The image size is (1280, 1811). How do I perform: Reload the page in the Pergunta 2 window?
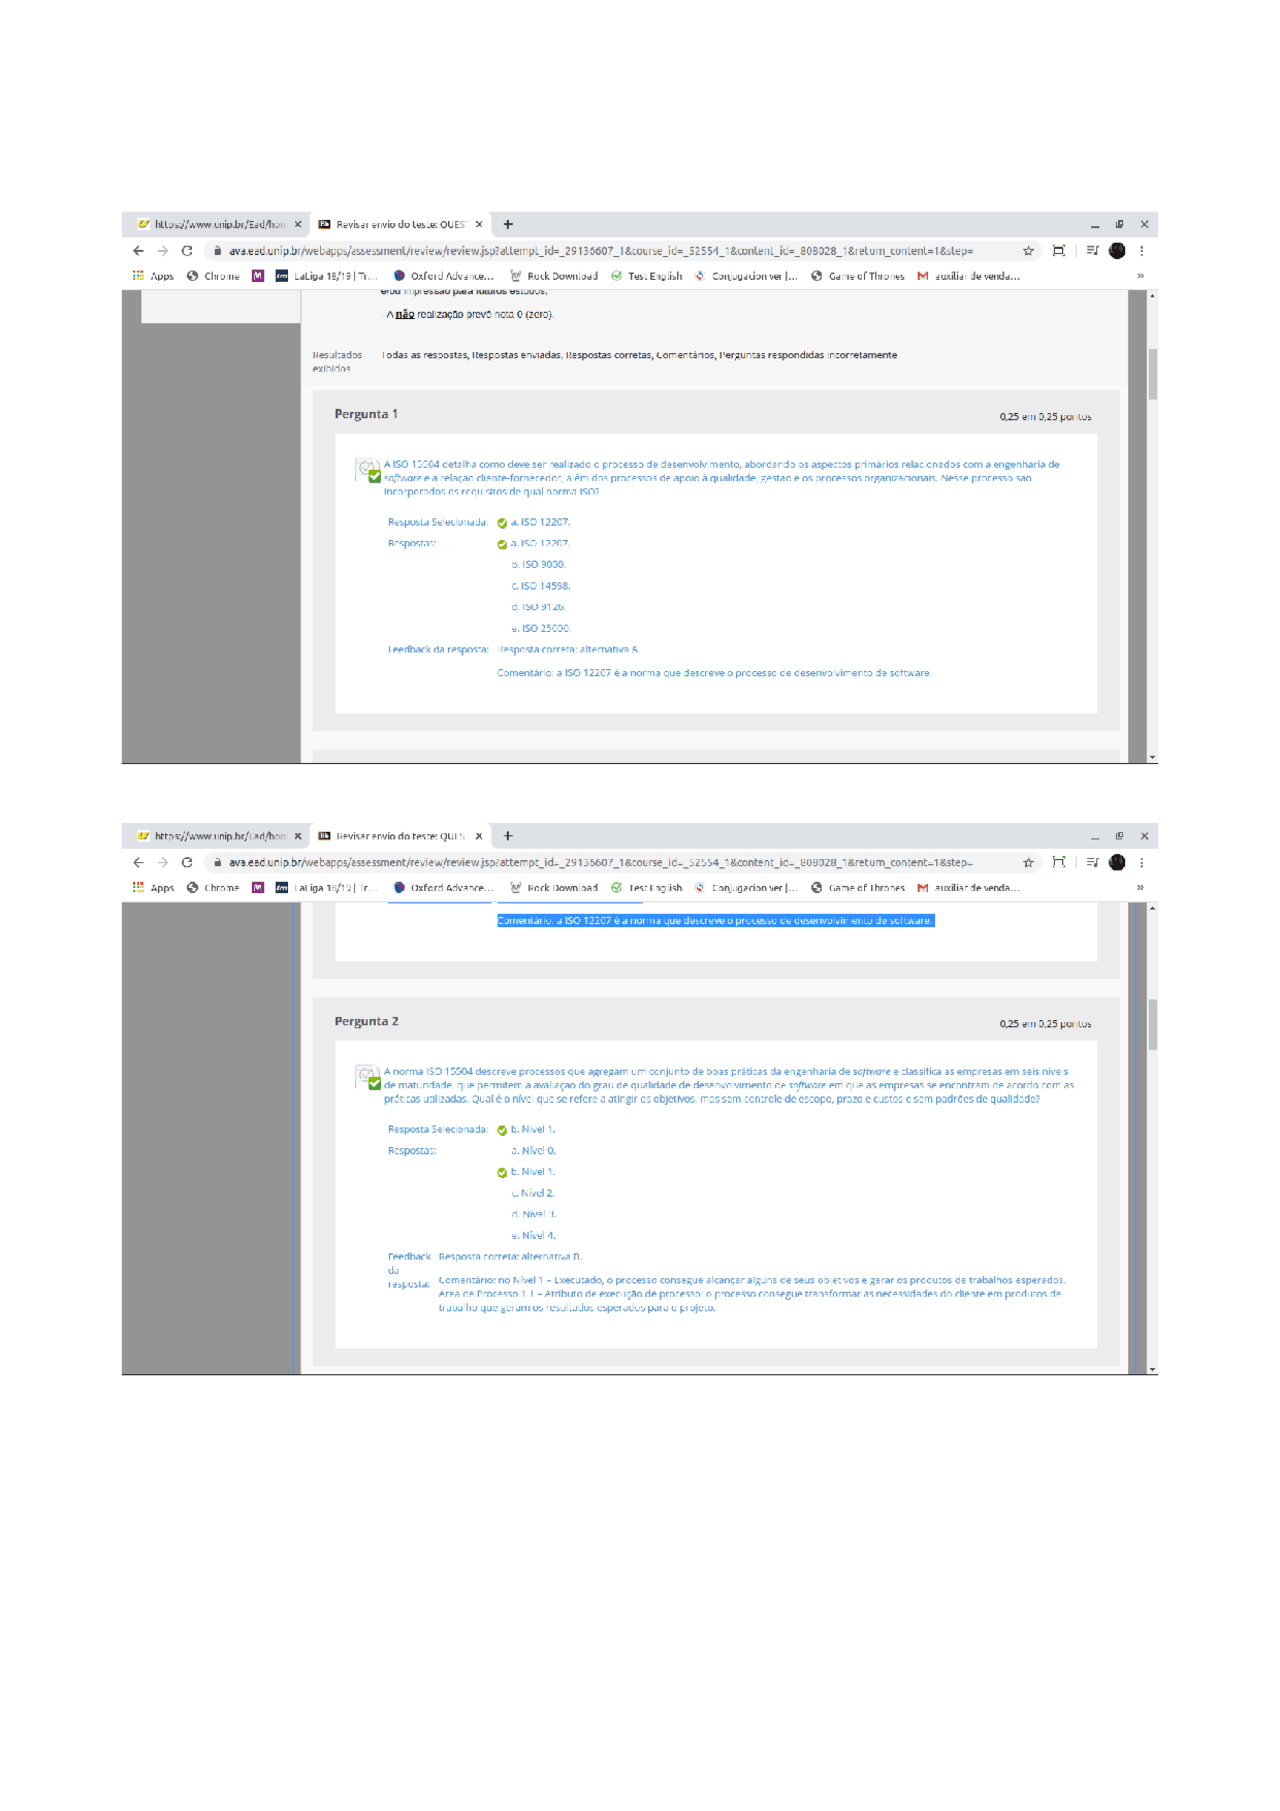point(187,862)
